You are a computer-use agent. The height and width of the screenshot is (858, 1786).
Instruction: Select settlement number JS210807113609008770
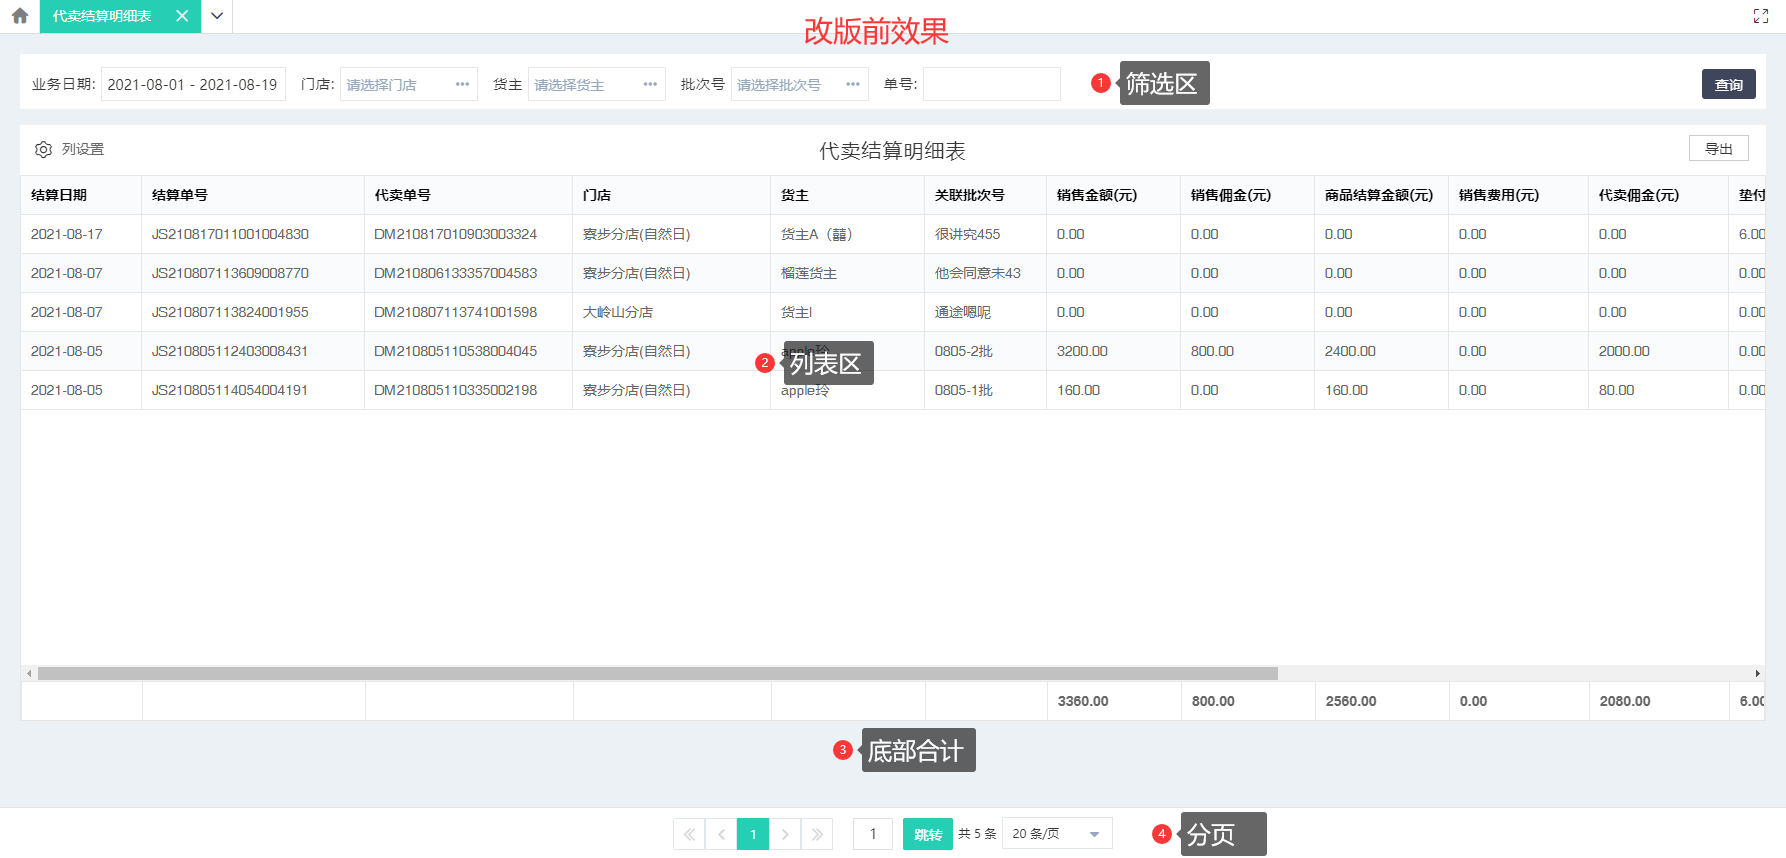coord(230,273)
